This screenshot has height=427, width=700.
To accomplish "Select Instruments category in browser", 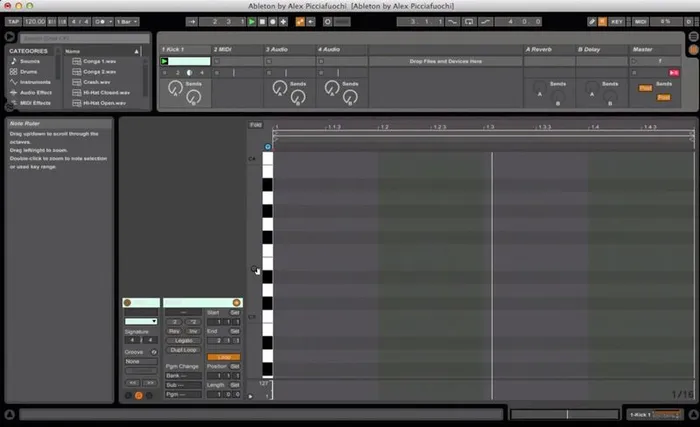I will [x=35, y=82].
